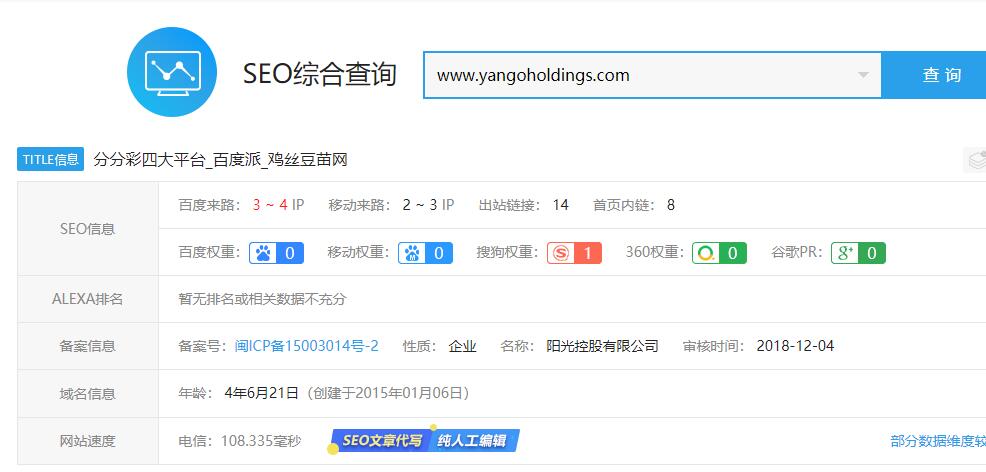Open the 闽ICP备15003014号-2 record link
The image size is (986, 472).
click(307, 346)
